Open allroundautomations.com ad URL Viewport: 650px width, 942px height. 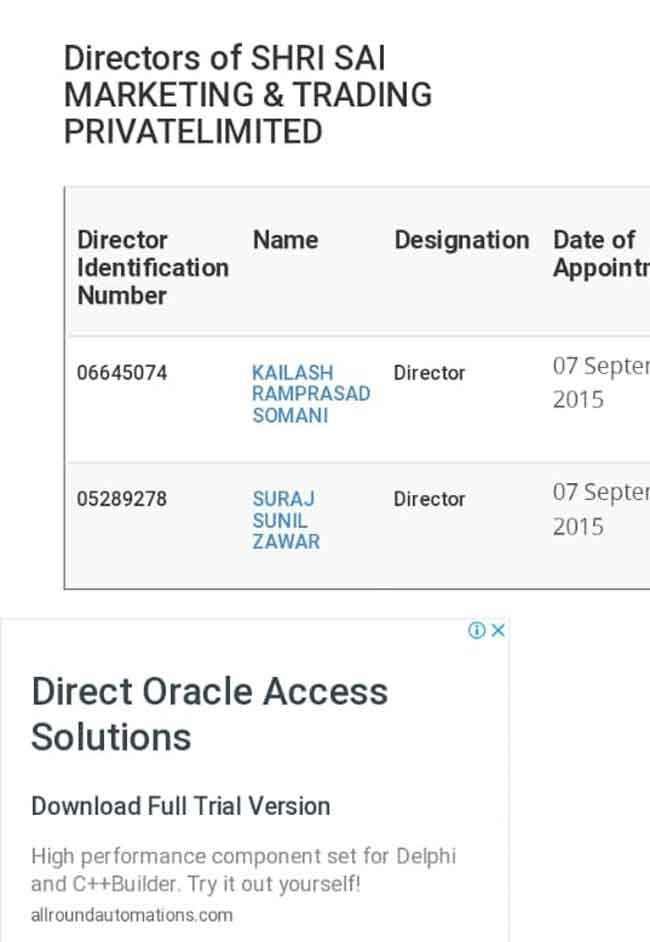click(x=132, y=915)
